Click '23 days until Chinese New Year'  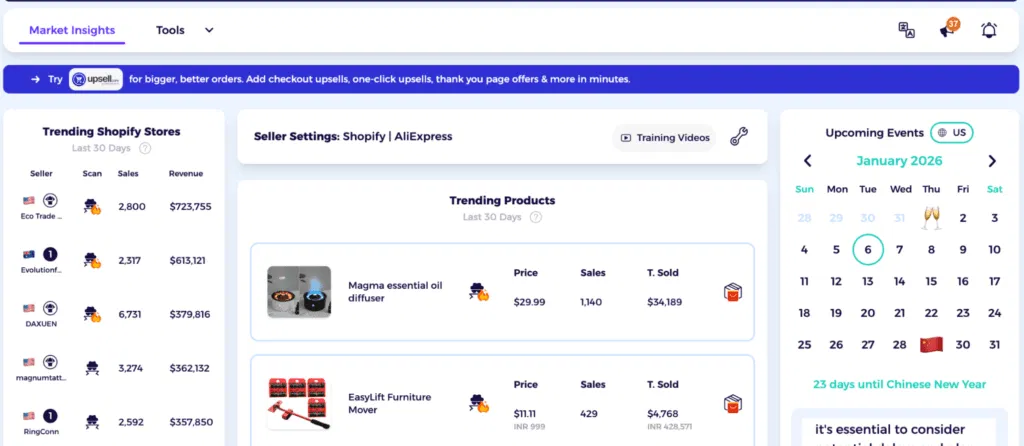coord(899,384)
